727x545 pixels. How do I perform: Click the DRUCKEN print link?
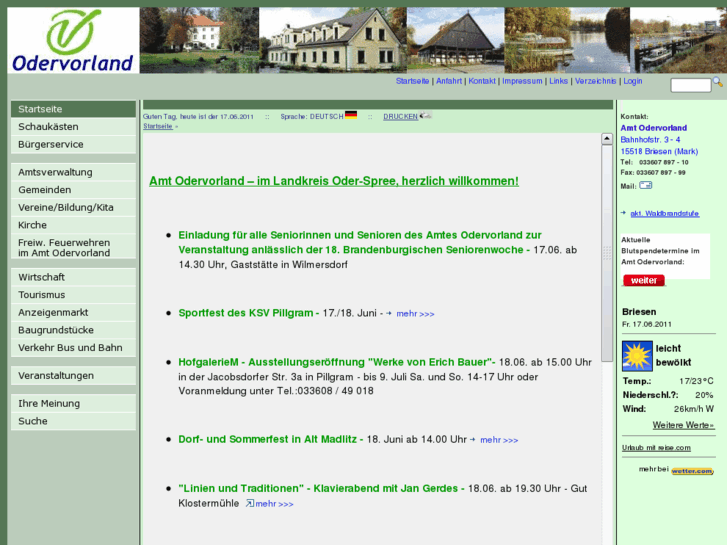pyautogui.click(x=401, y=116)
